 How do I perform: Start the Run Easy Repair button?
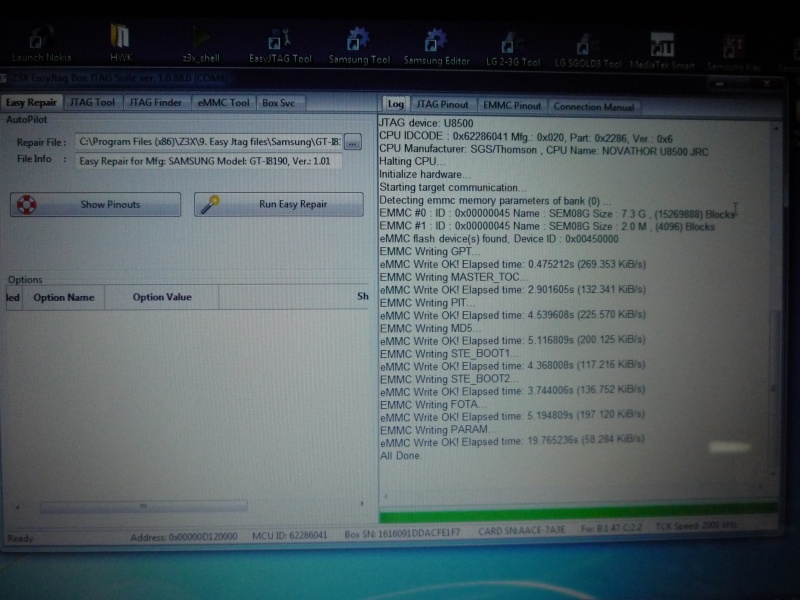point(279,204)
